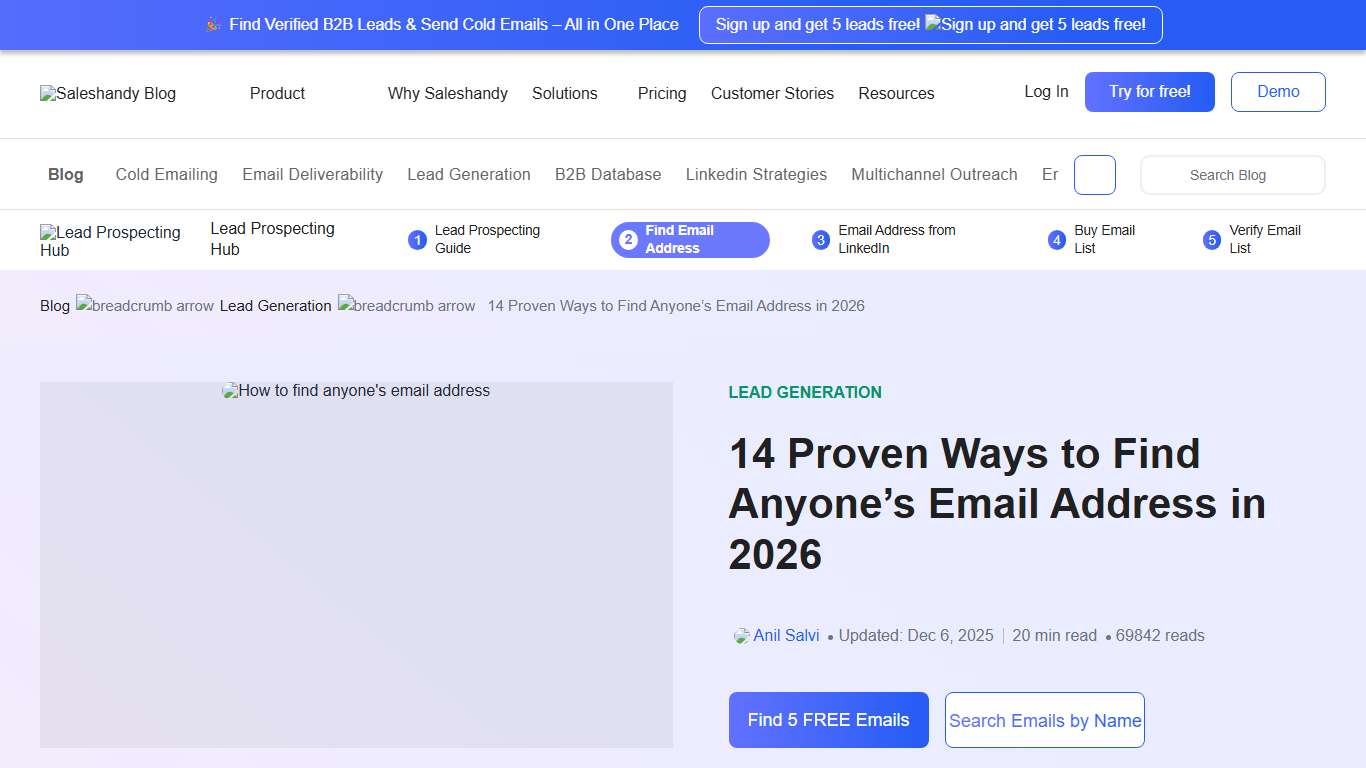
Task: Click the Lead Prospecting Hub logo
Action: (110, 240)
